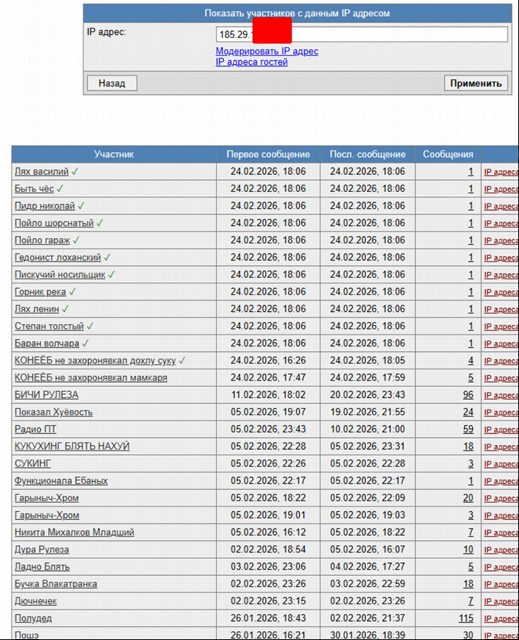Click the green checkmark beside Степан толстый
The width and height of the screenshot is (519, 640).
[90, 326]
